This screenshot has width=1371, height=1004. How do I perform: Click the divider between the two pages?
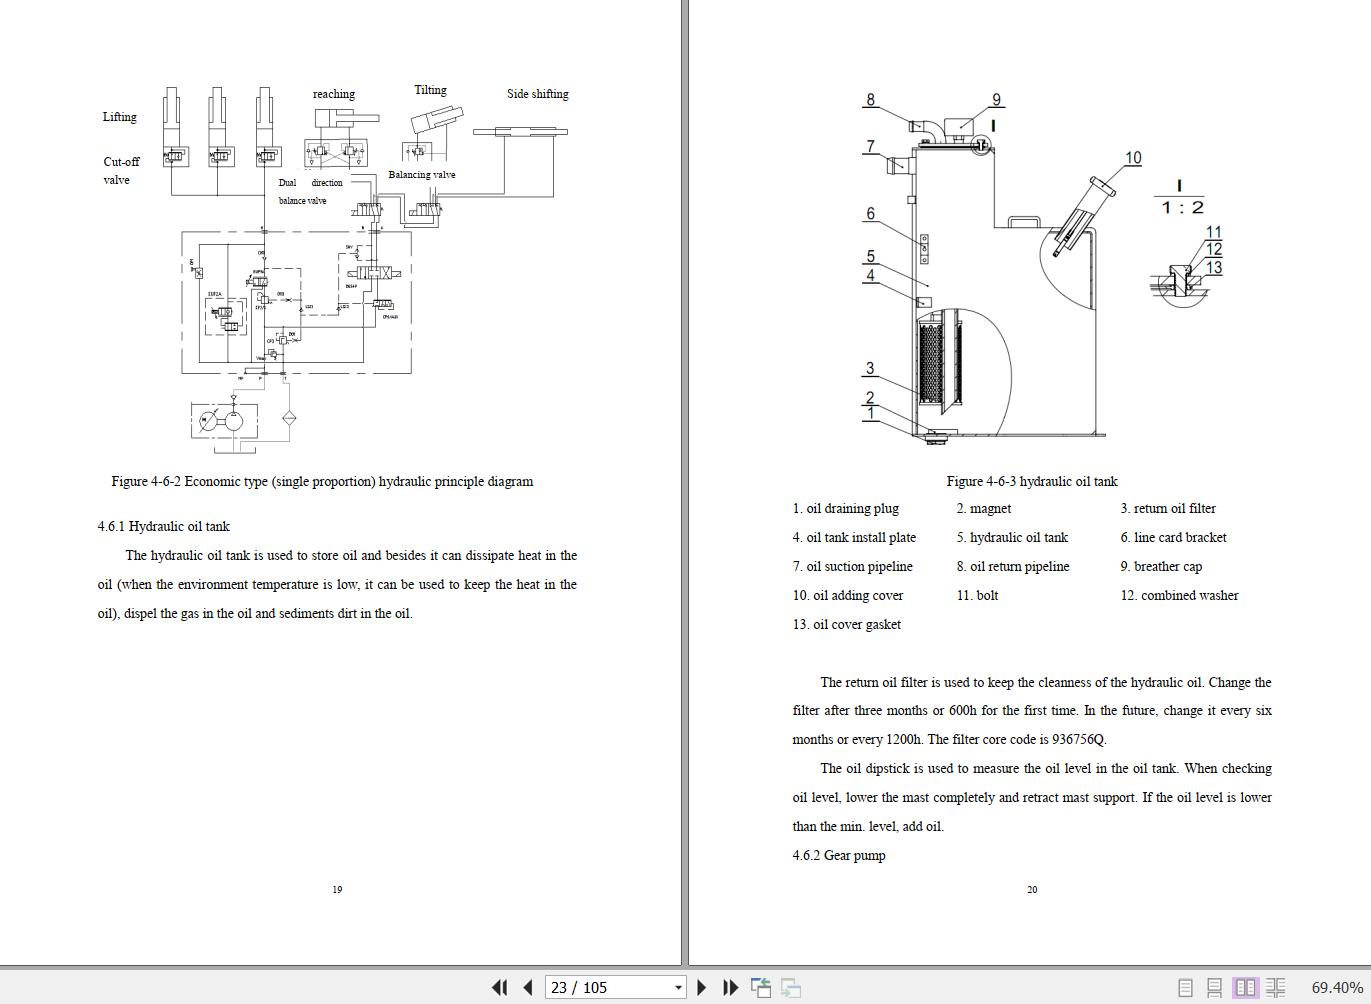pyautogui.click(x=685, y=480)
